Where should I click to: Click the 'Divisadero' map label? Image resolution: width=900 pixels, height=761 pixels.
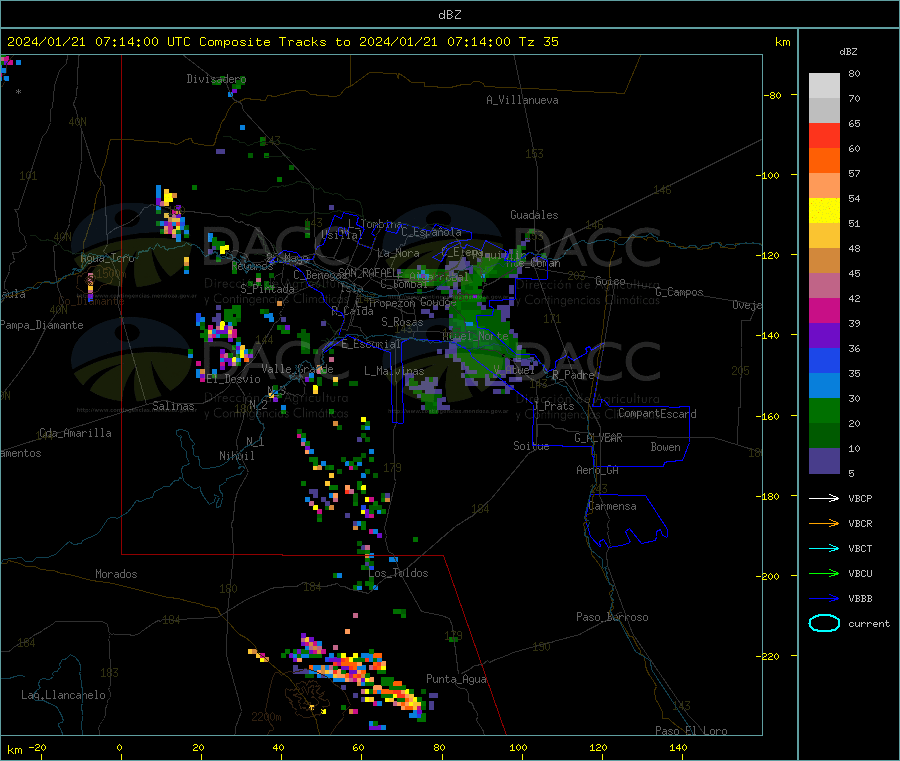click(216, 79)
